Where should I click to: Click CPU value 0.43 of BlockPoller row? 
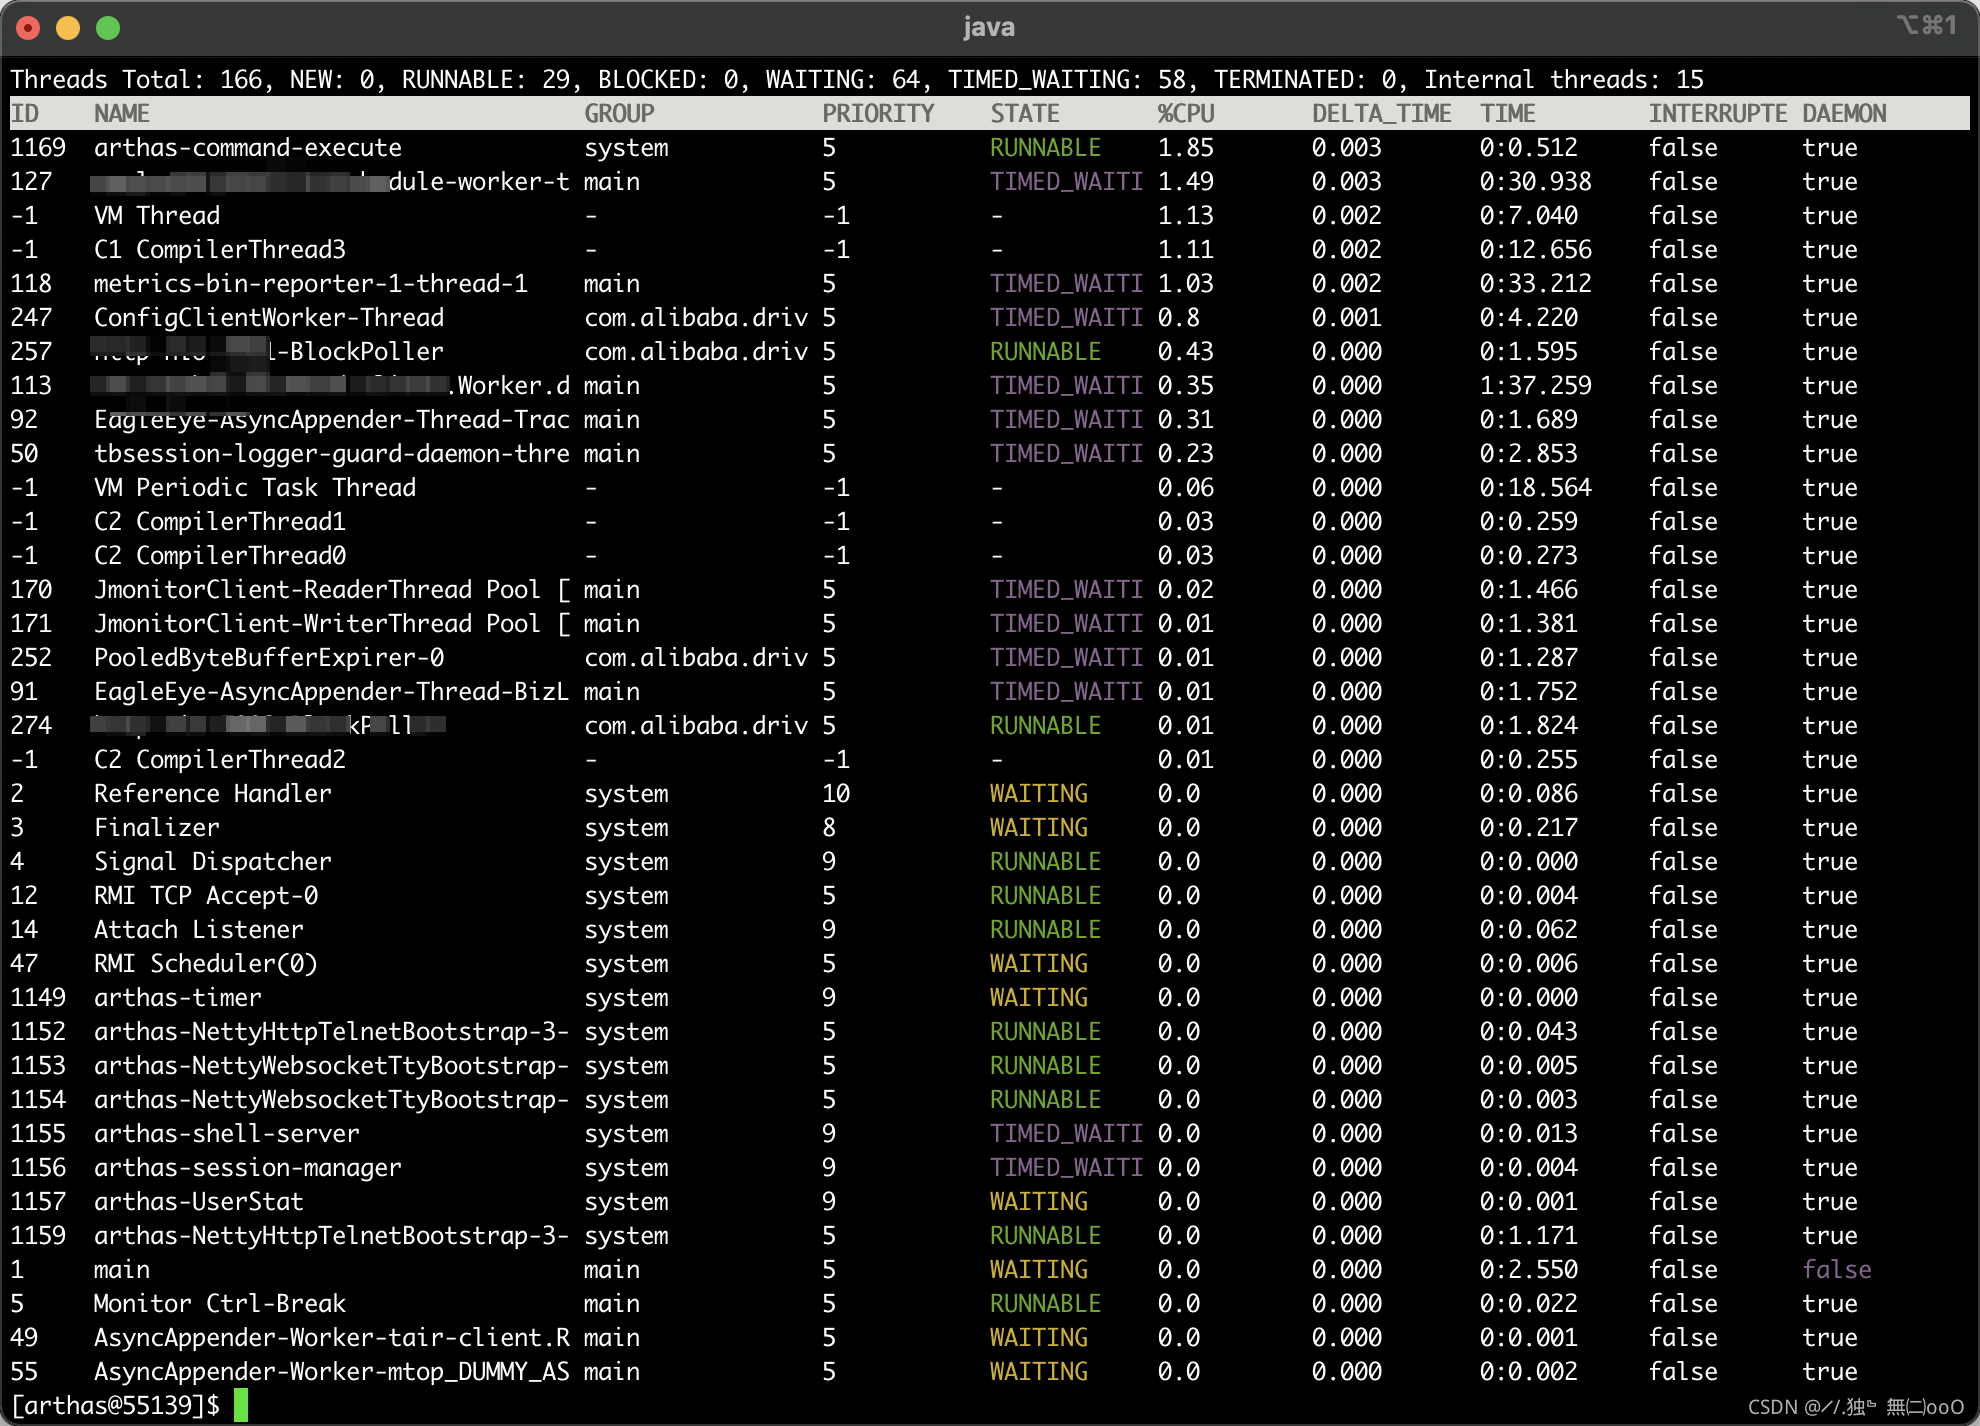(1186, 352)
